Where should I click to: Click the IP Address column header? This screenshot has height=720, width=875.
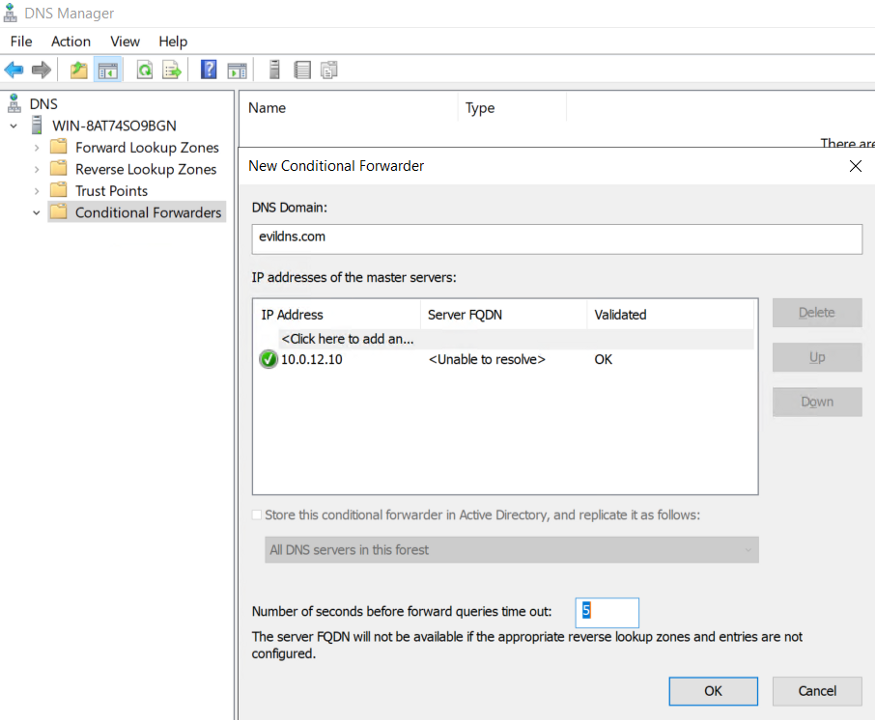[336, 315]
